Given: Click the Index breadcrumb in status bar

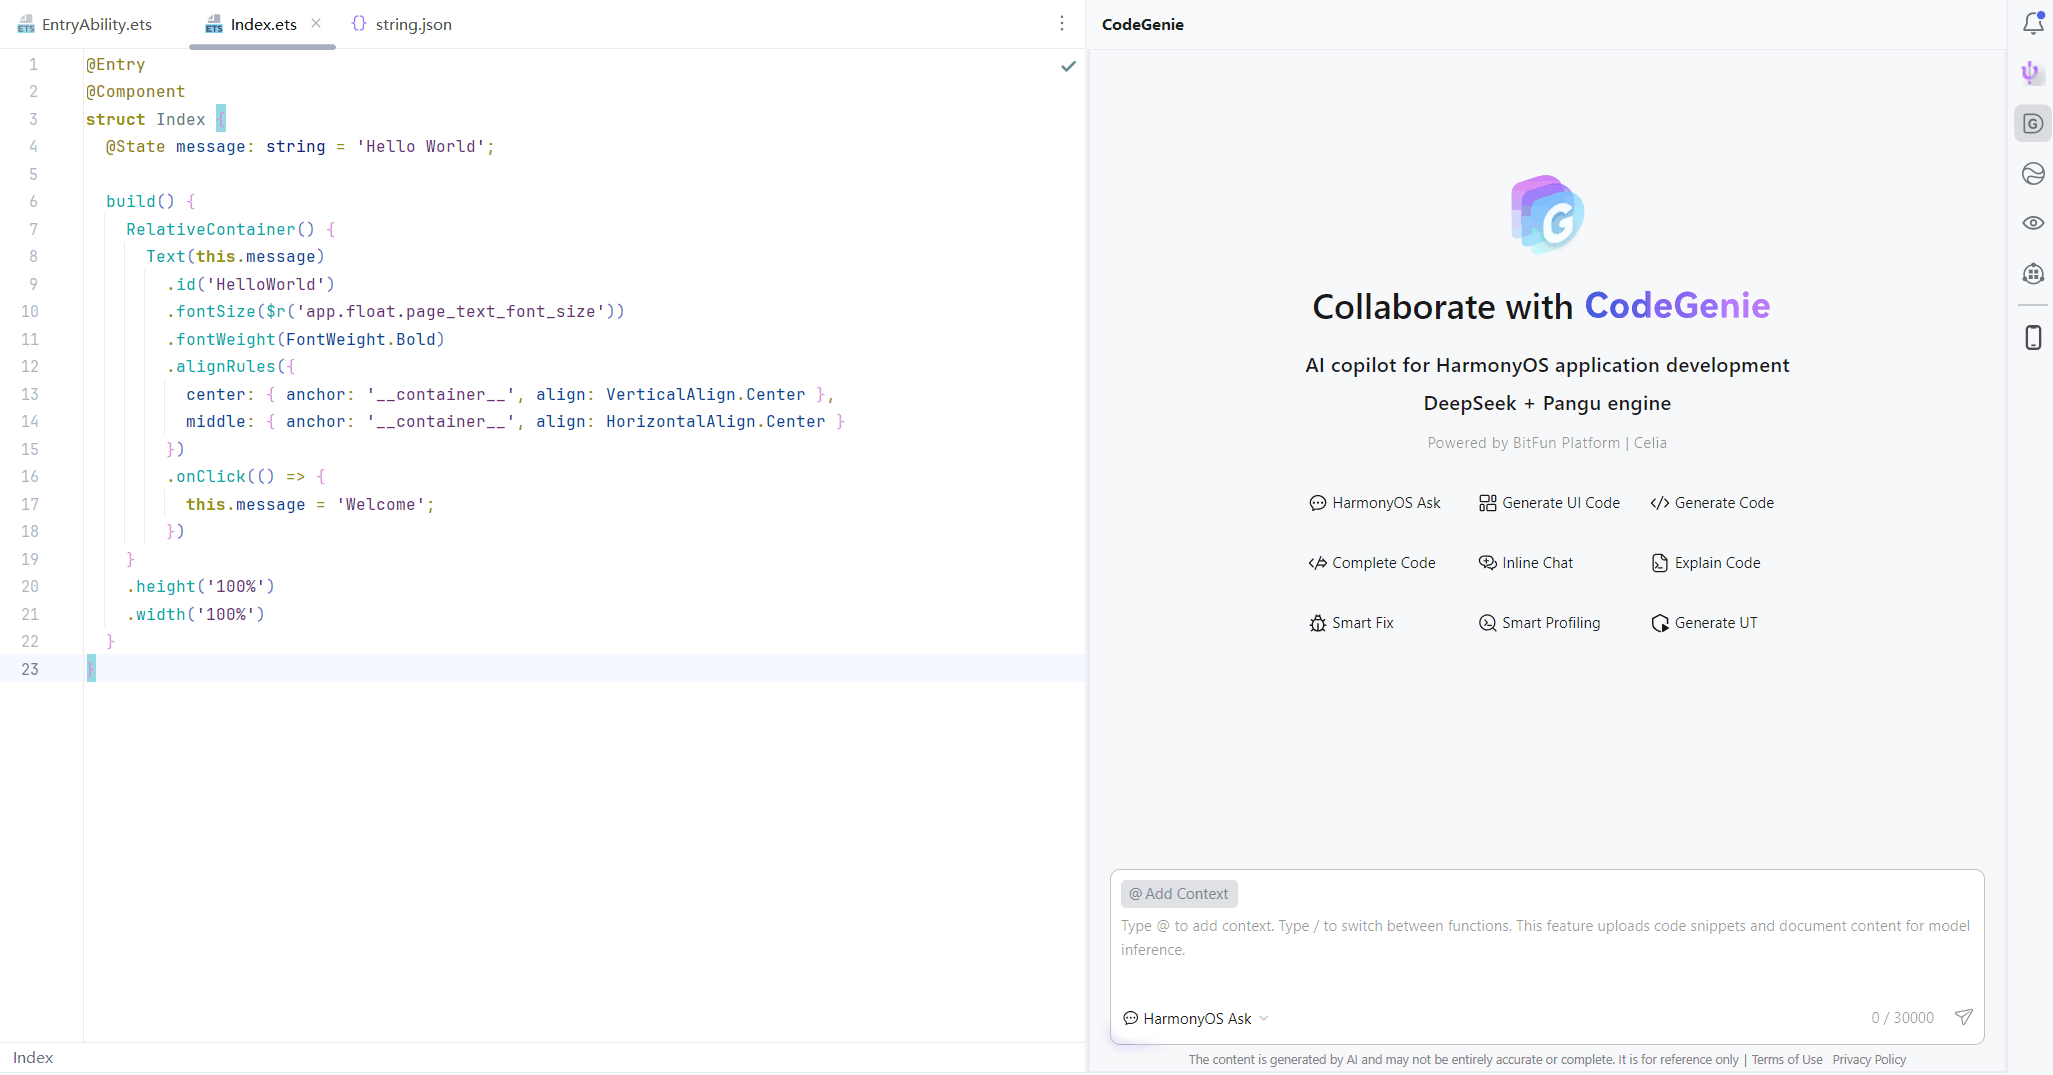Looking at the screenshot, I should point(33,1058).
